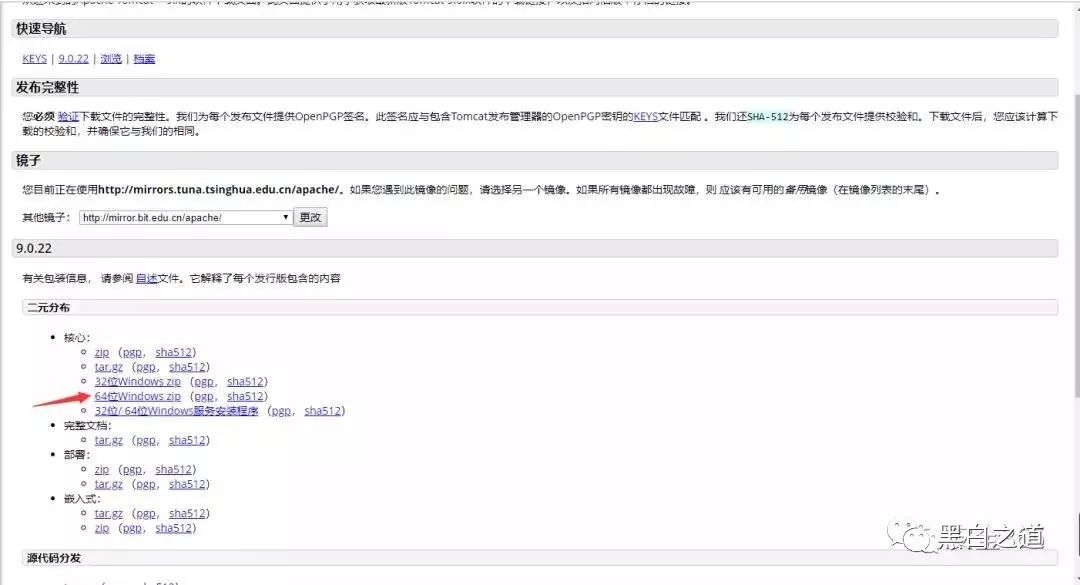The height and width of the screenshot is (585, 1080).
Task: Expand the 其他镜子 mirror dropdown
Action: (x=185, y=218)
